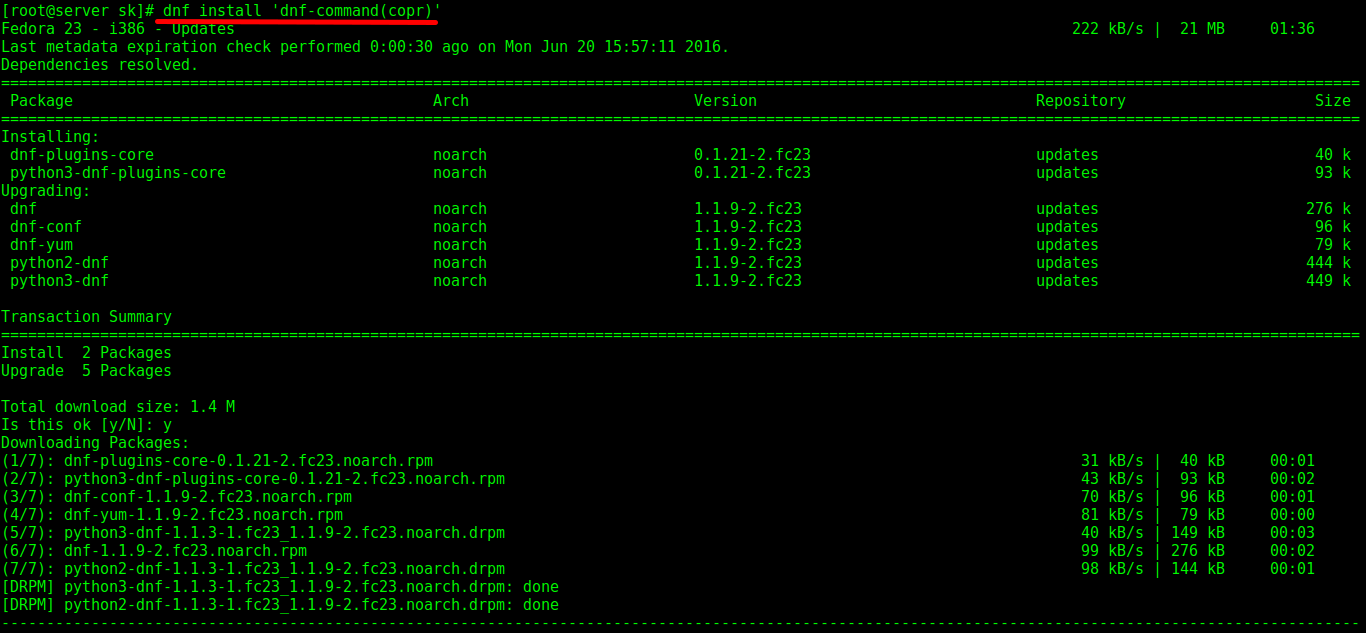Click the 'Last metadata expiration check' line

pyautogui.click(x=365, y=47)
